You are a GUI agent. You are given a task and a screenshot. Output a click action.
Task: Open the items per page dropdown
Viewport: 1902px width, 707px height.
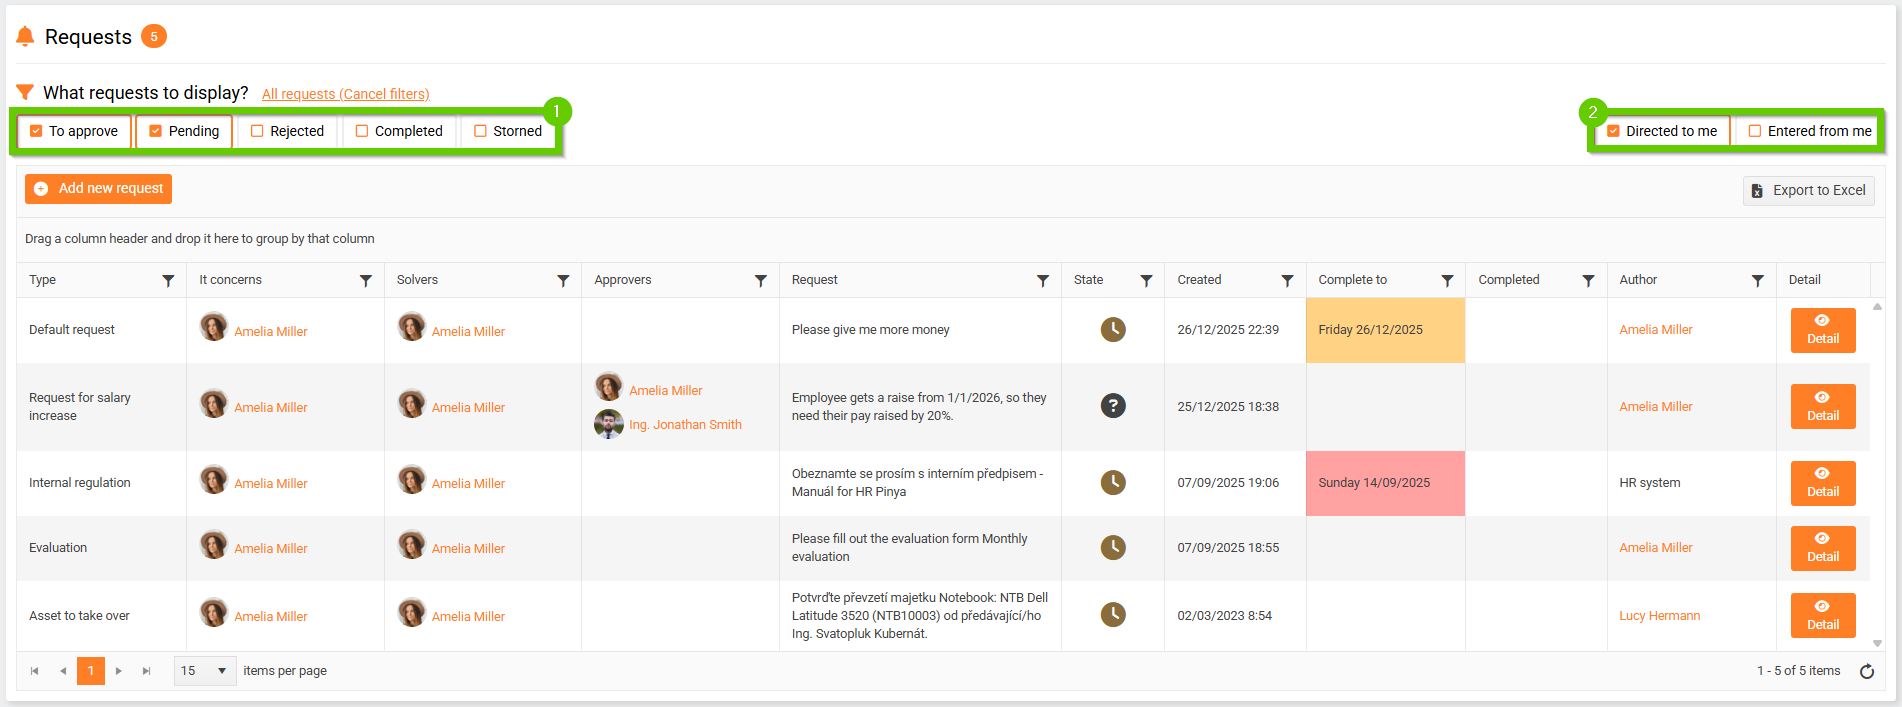coord(205,671)
